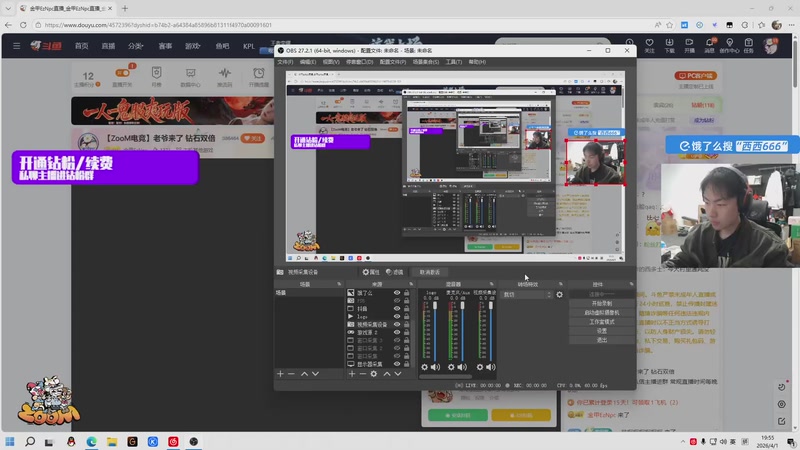Open 关注 follow heart icon in Douyu header
Viewport: 800px width, 450px height.
tap(649, 45)
